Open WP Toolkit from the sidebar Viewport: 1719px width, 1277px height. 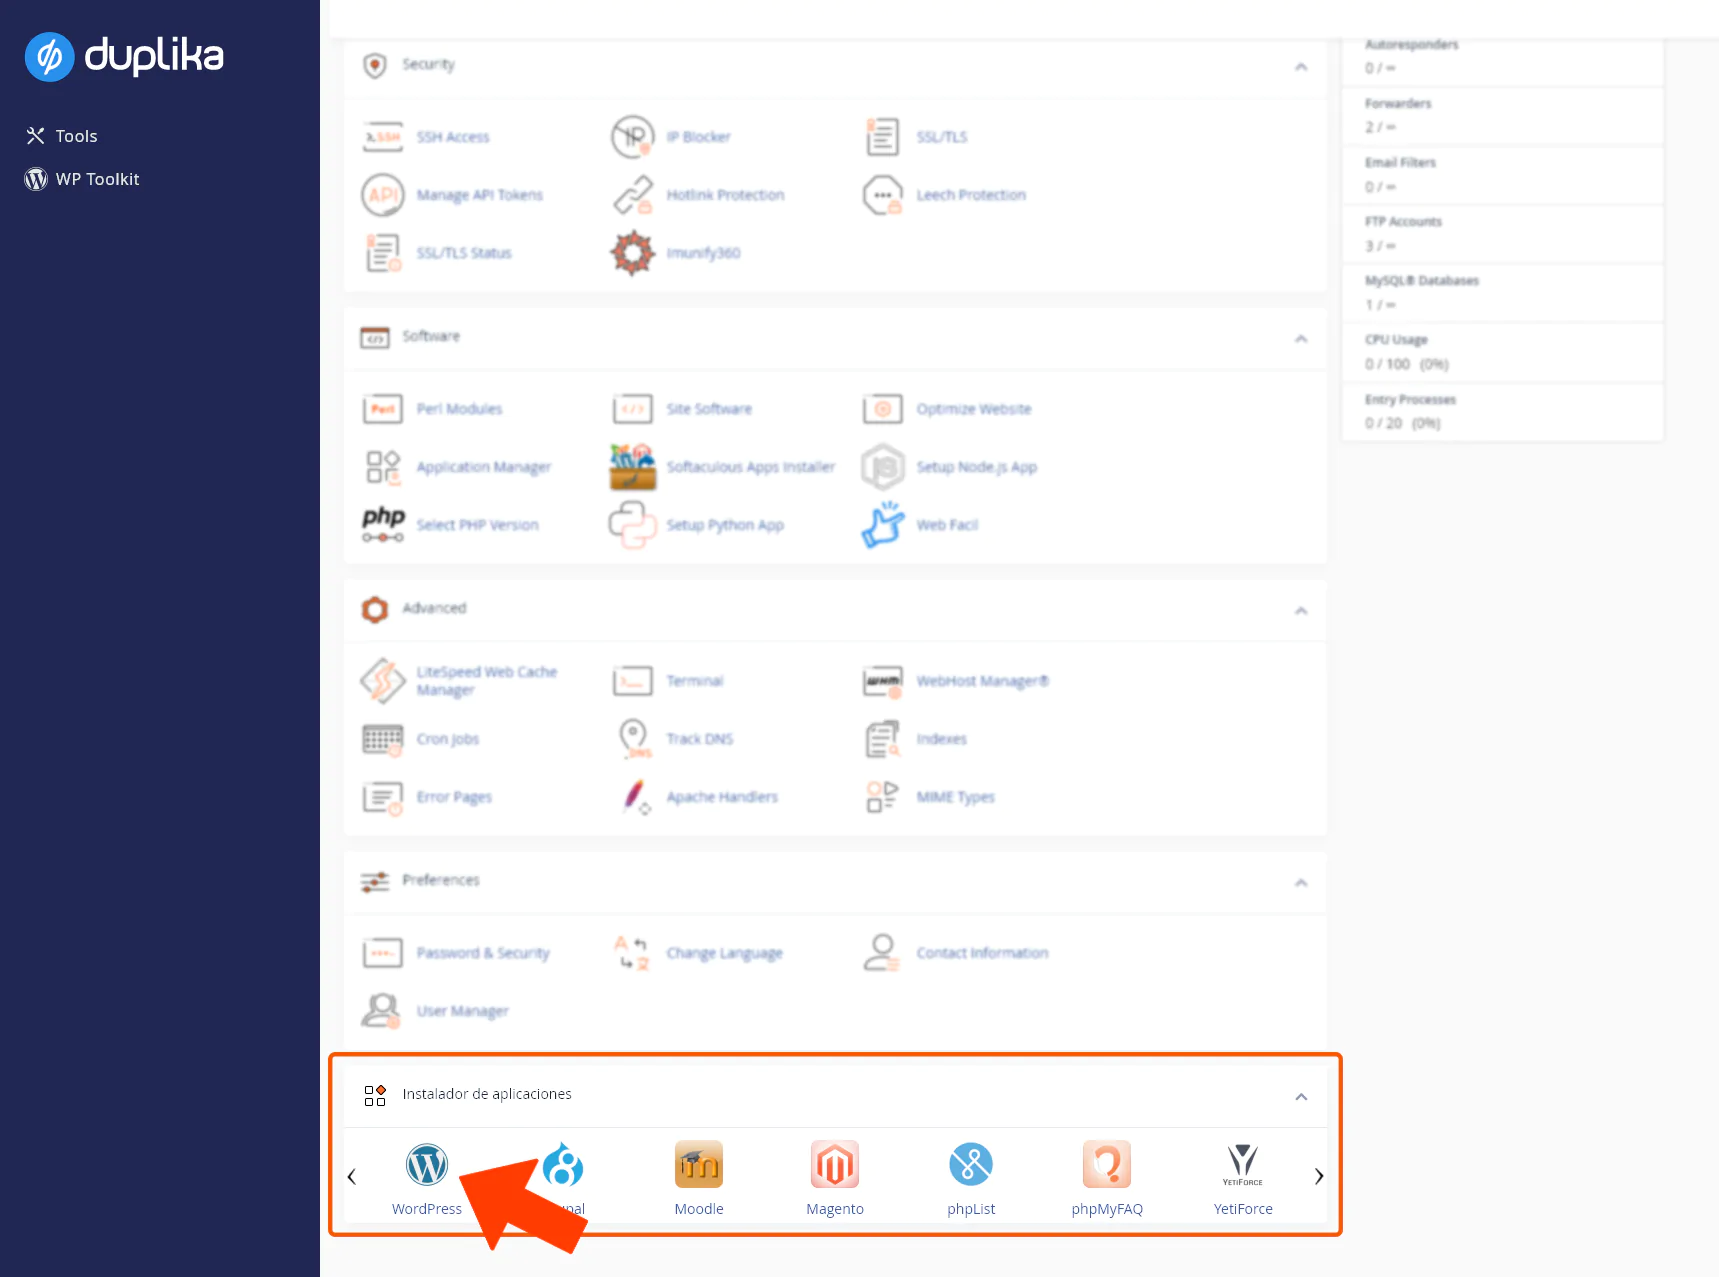point(97,179)
